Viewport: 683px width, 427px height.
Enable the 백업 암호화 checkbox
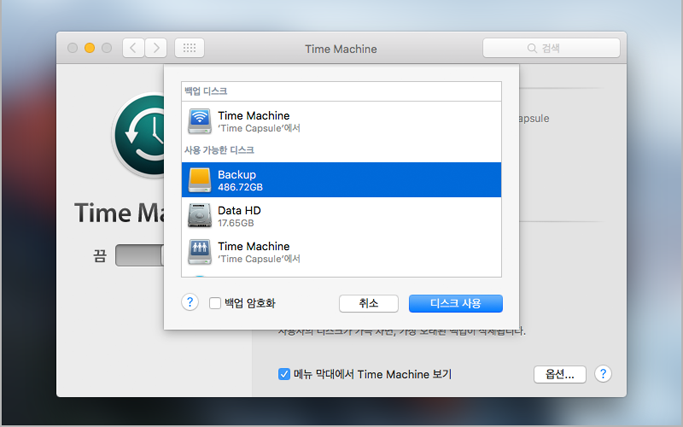pos(215,303)
